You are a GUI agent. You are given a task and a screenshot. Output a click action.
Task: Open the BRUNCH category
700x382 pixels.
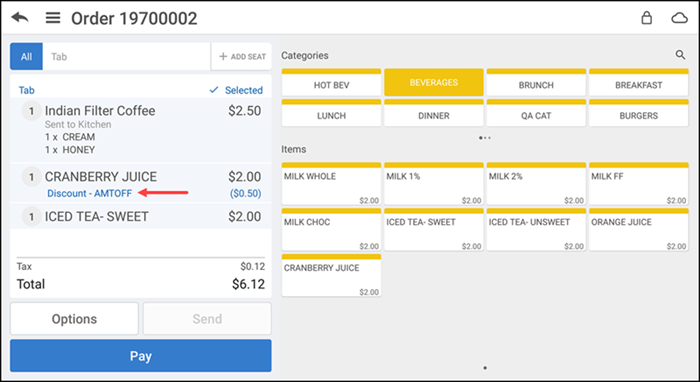pyautogui.click(x=536, y=83)
